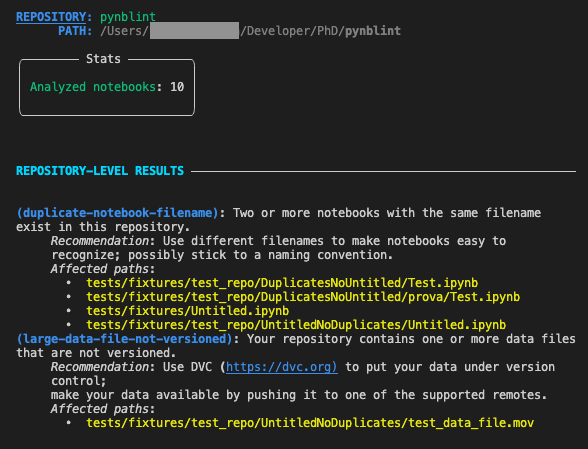Click text 'exist in this repository.'
Viewport: 588px width, 449px height.
point(103,227)
